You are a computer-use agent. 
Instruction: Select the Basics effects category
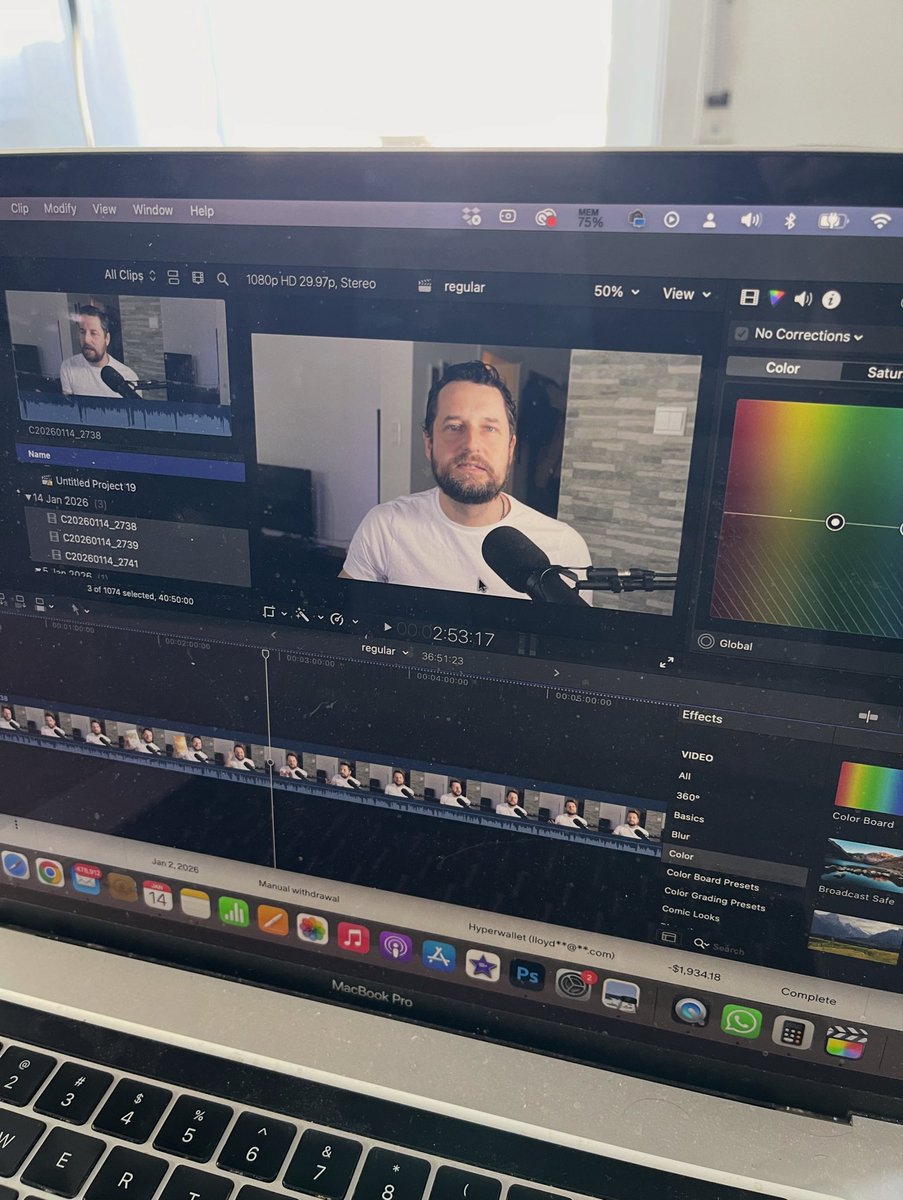688,817
